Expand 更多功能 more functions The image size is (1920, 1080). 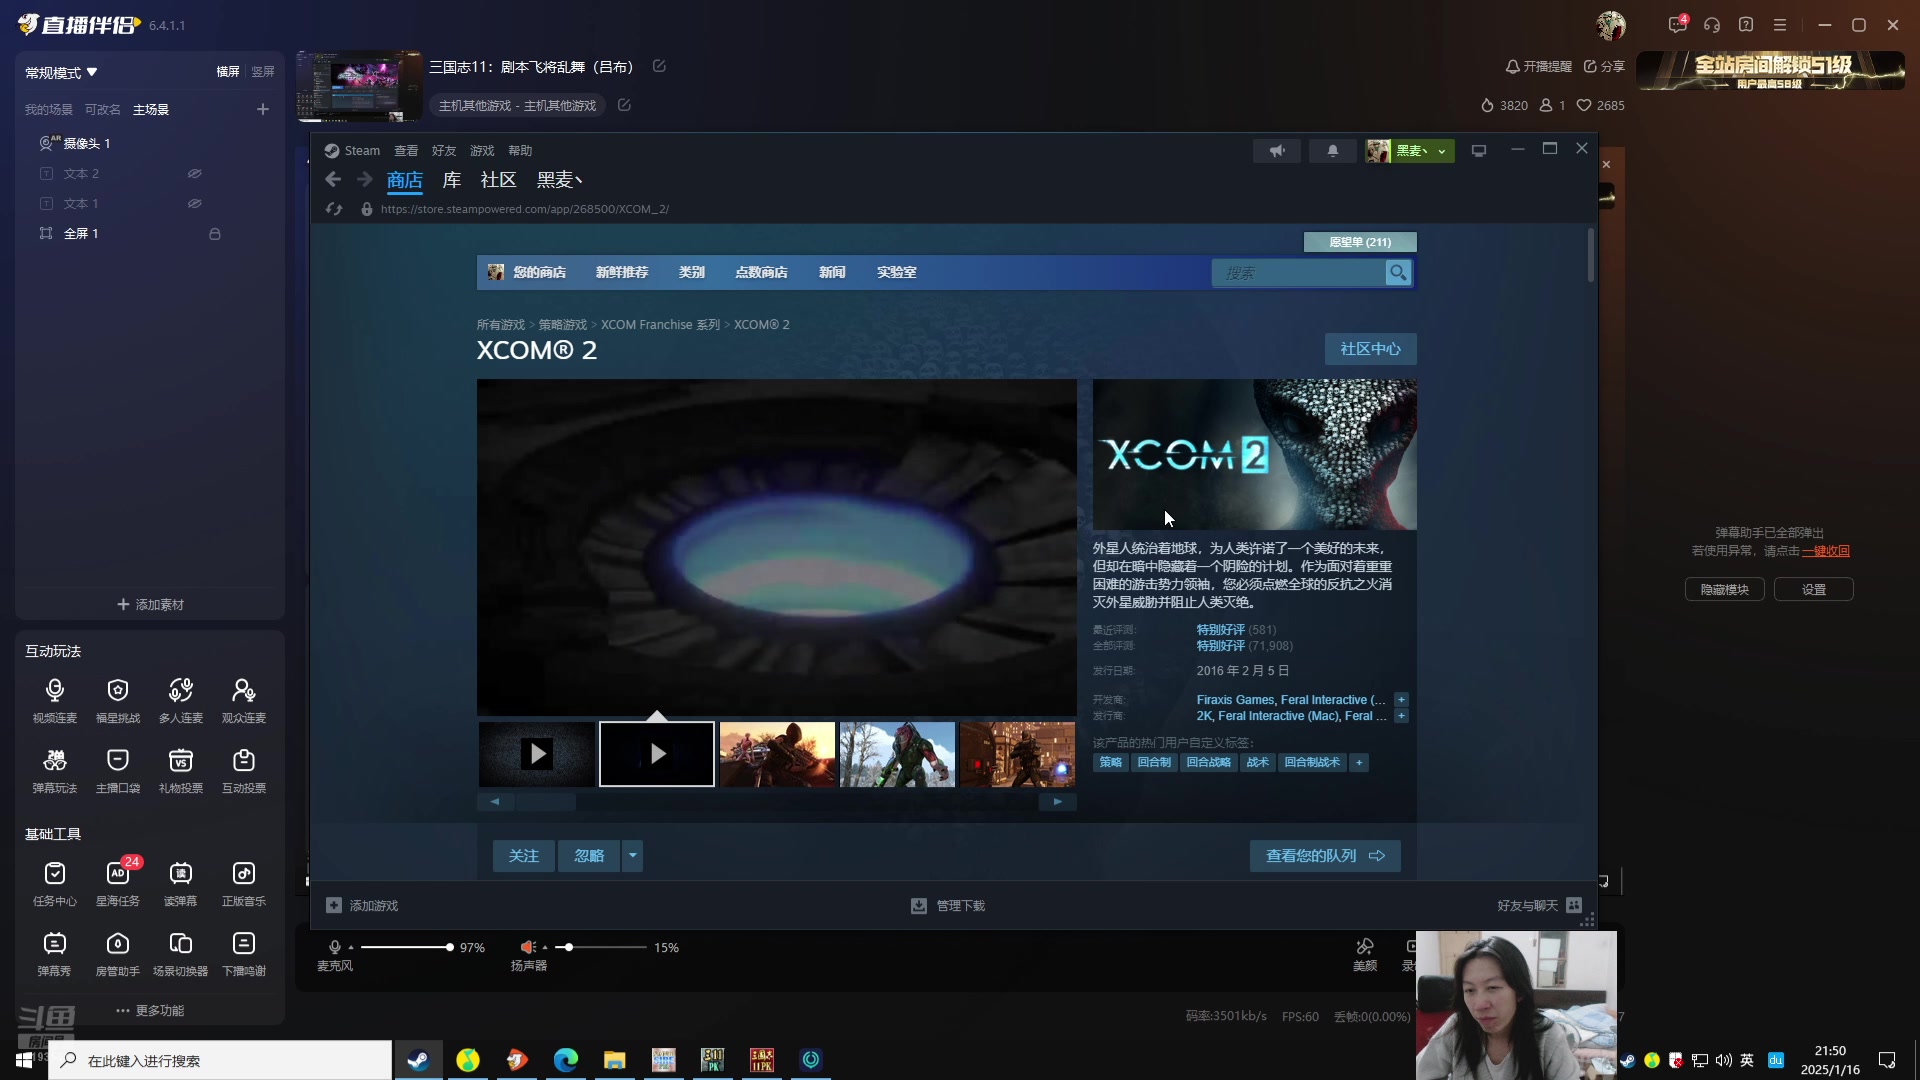point(150,1010)
